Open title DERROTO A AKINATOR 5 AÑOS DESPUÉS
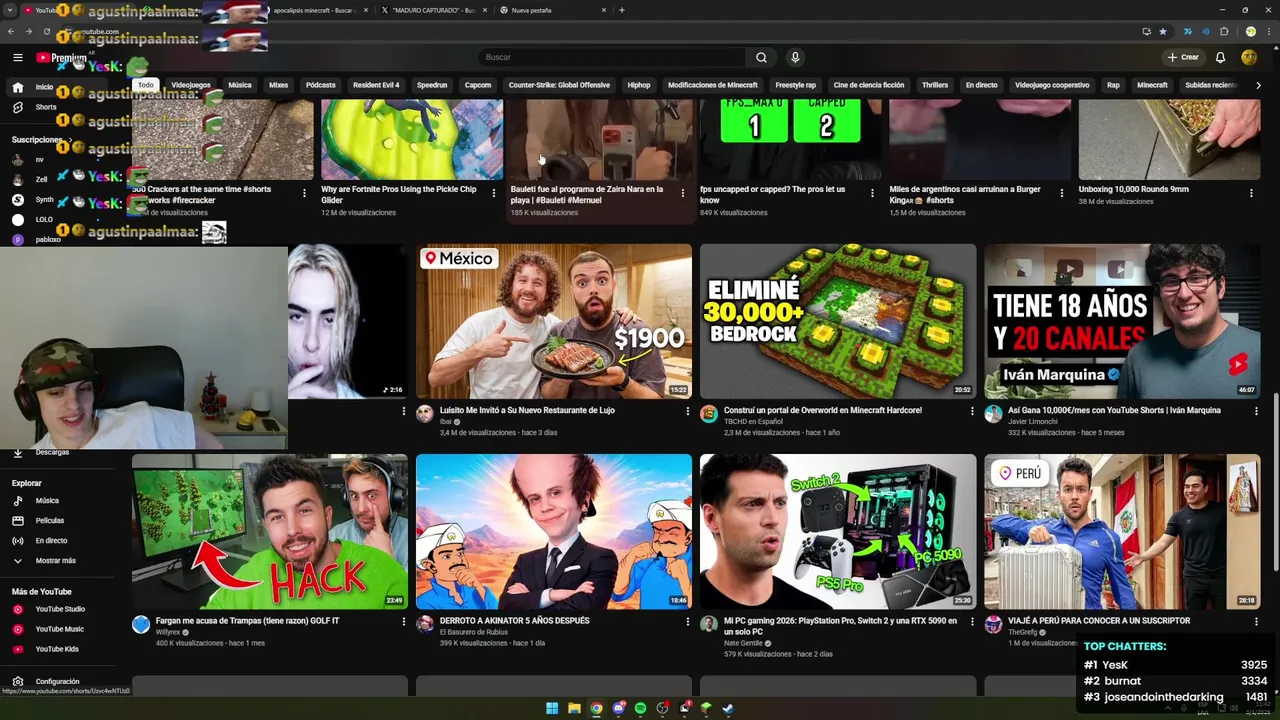 514,621
